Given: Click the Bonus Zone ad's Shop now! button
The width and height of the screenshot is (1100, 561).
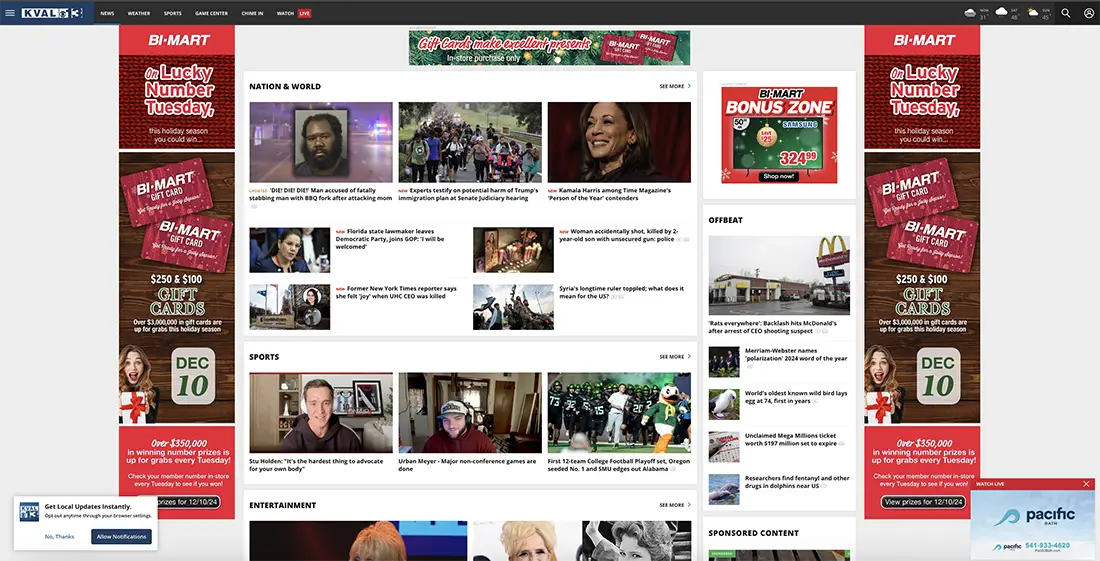Looking at the screenshot, I should [x=779, y=176].
